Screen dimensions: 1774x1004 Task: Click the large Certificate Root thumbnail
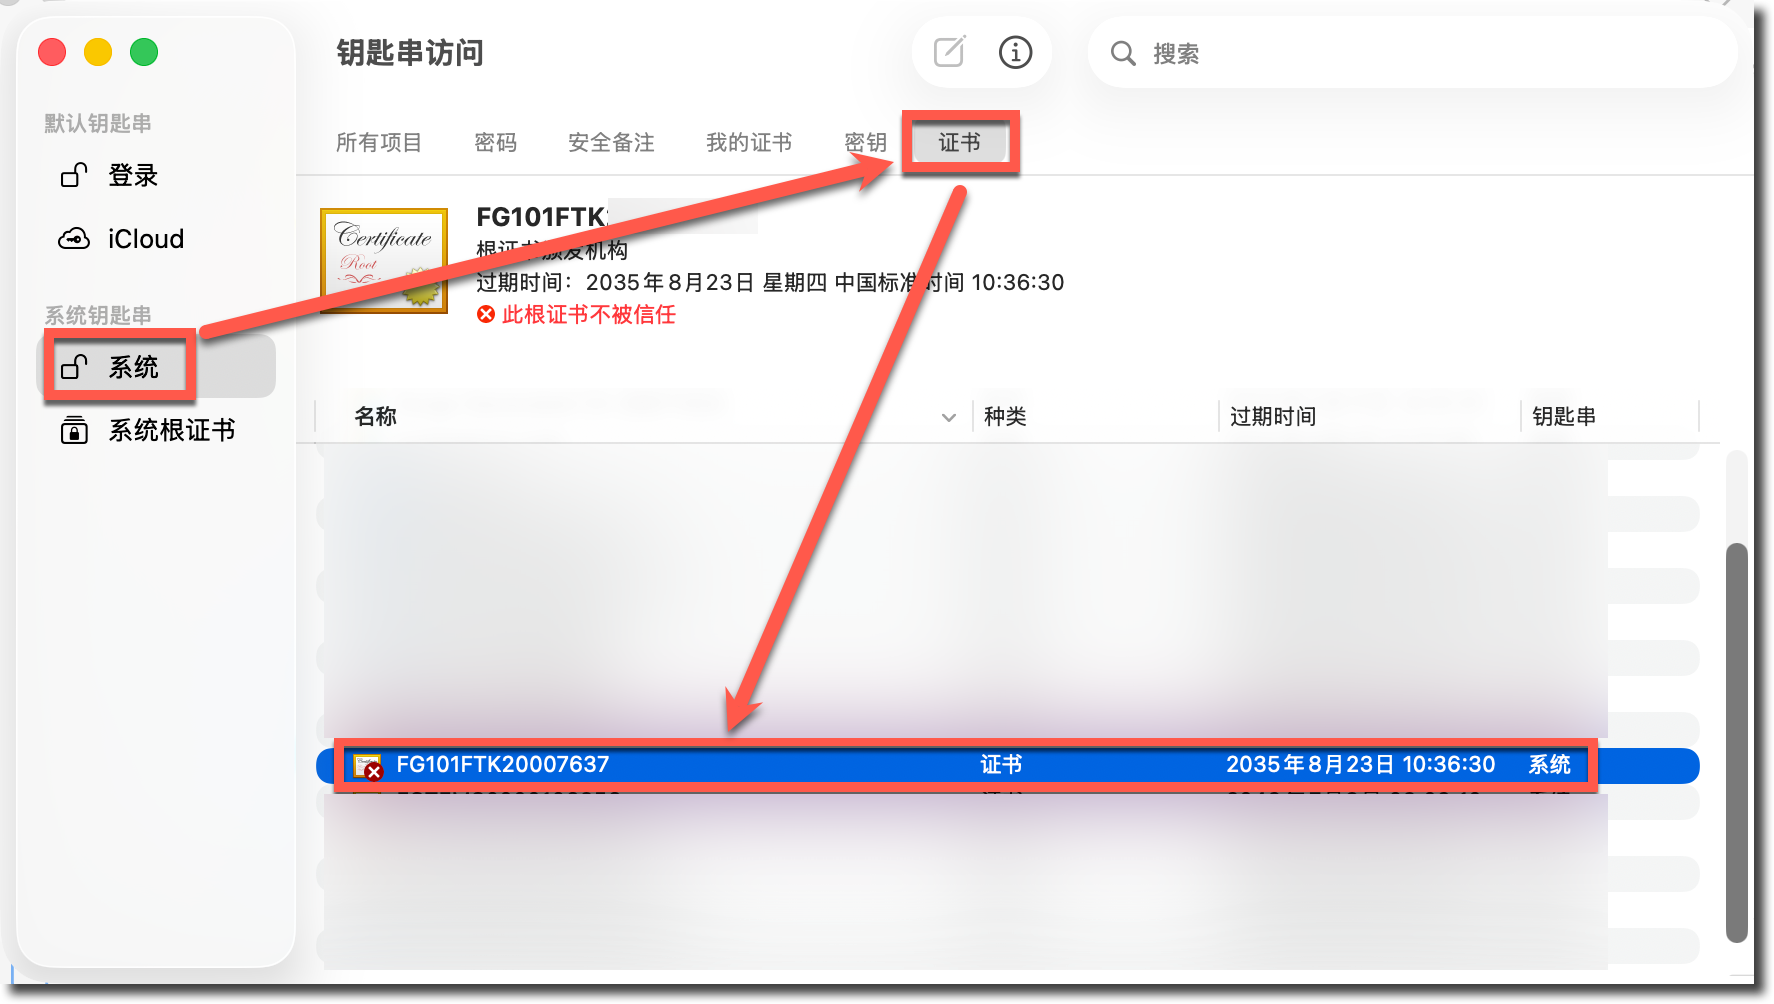point(384,261)
